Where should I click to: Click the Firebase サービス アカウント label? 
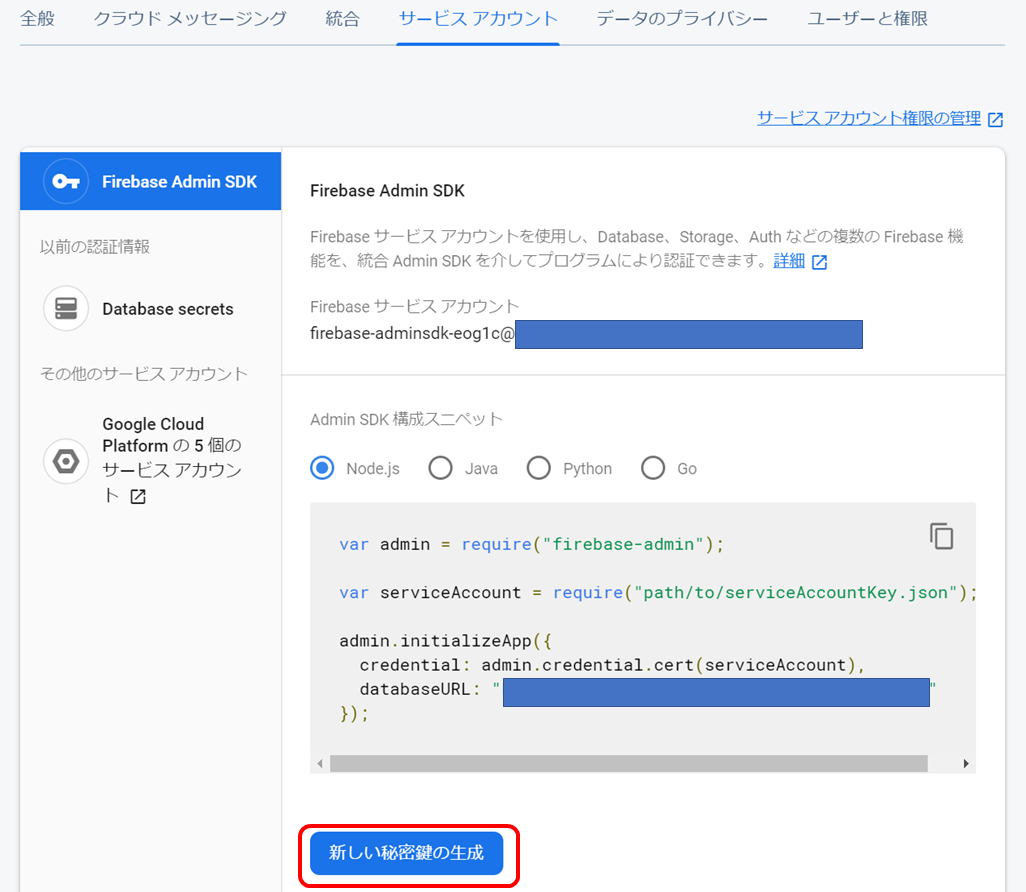[x=414, y=306]
